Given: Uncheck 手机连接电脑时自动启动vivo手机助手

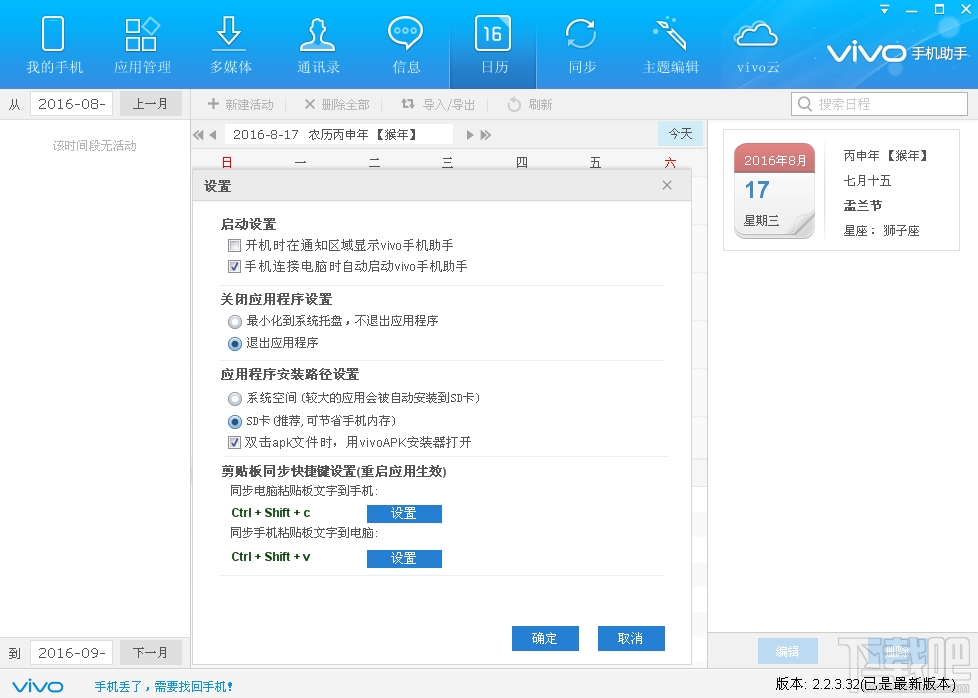Looking at the screenshot, I should pos(235,267).
